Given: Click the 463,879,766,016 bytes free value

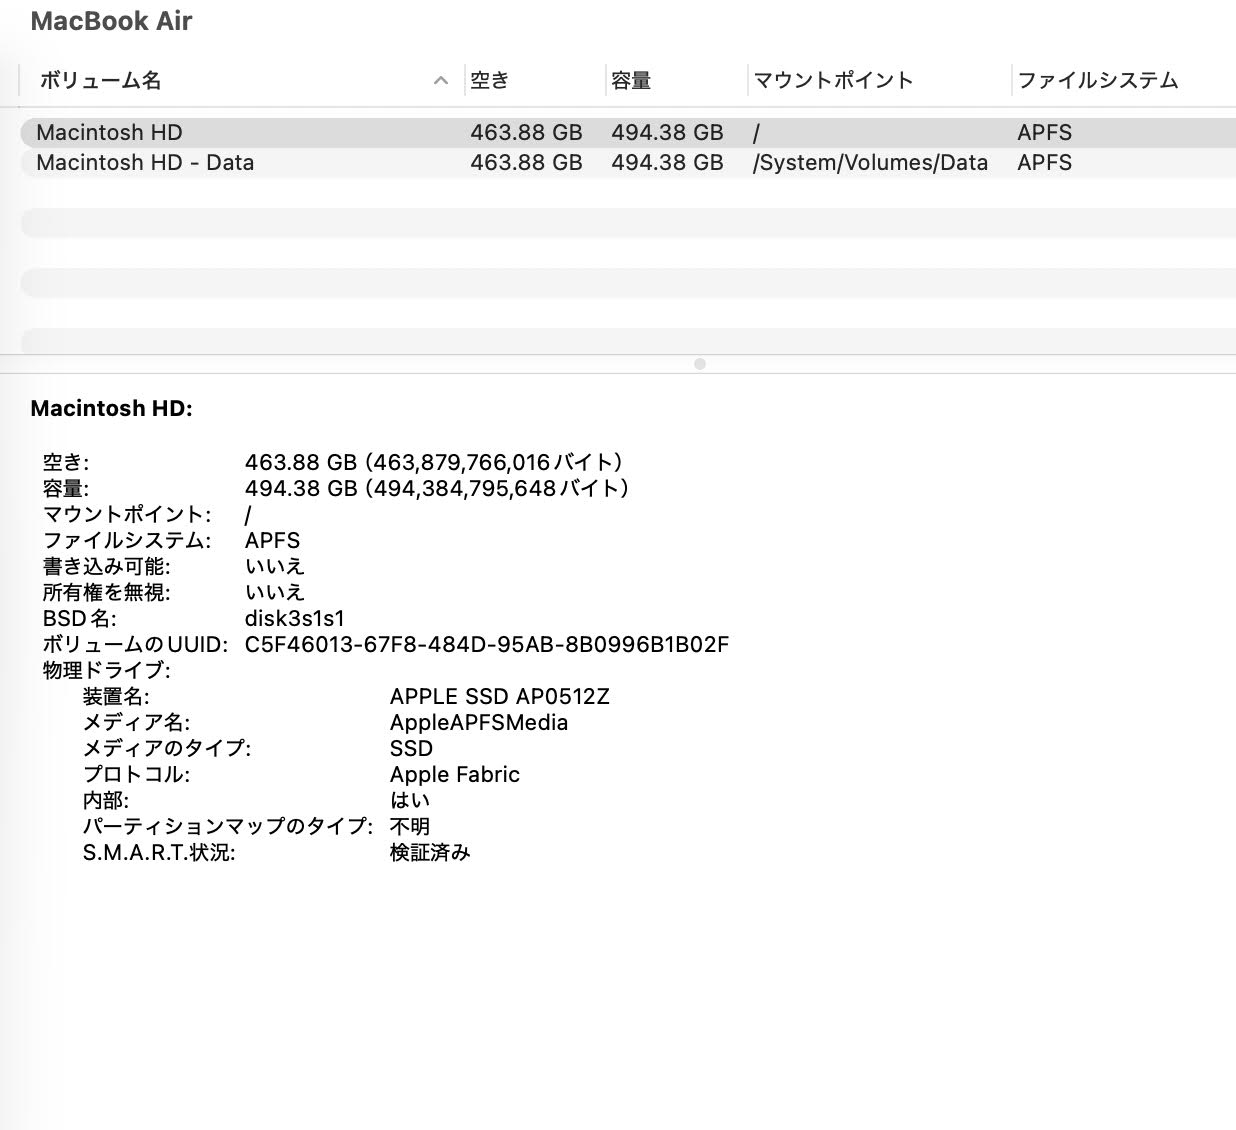Looking at the screenshot, I should pos(435,462).
